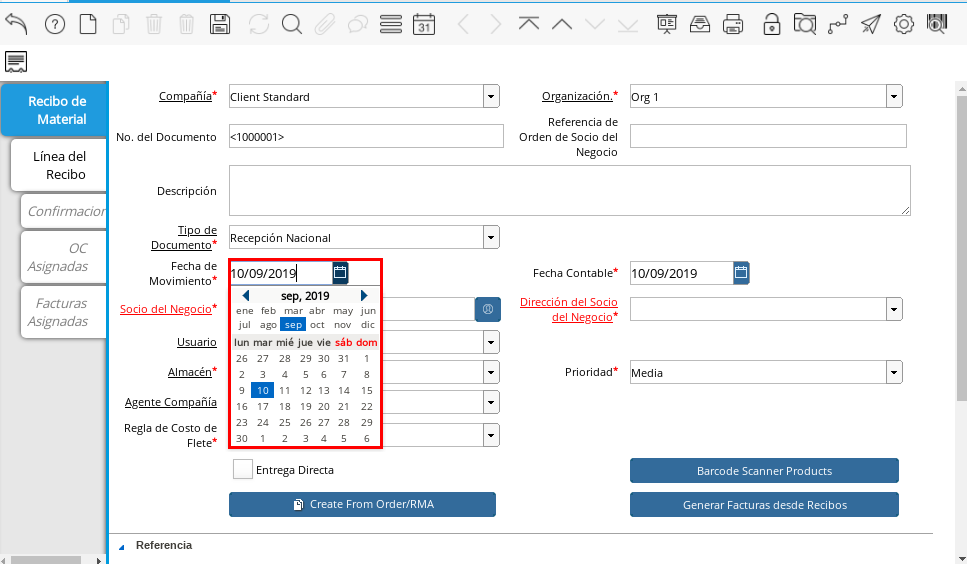The height and width of the screenshot is (564, 967).
Task: Open the OC Asignadas tab
Action: (x=64, y=257)
